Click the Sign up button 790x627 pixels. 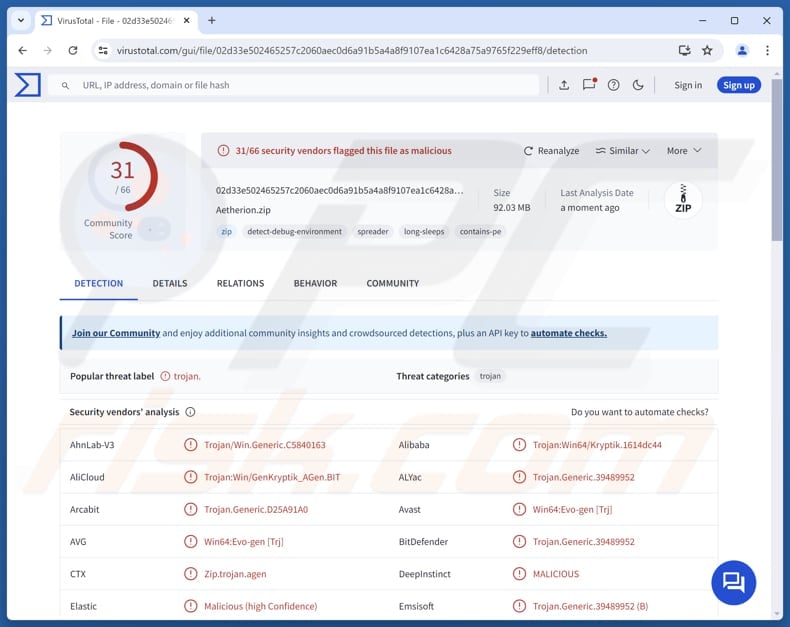click(738, 85)
